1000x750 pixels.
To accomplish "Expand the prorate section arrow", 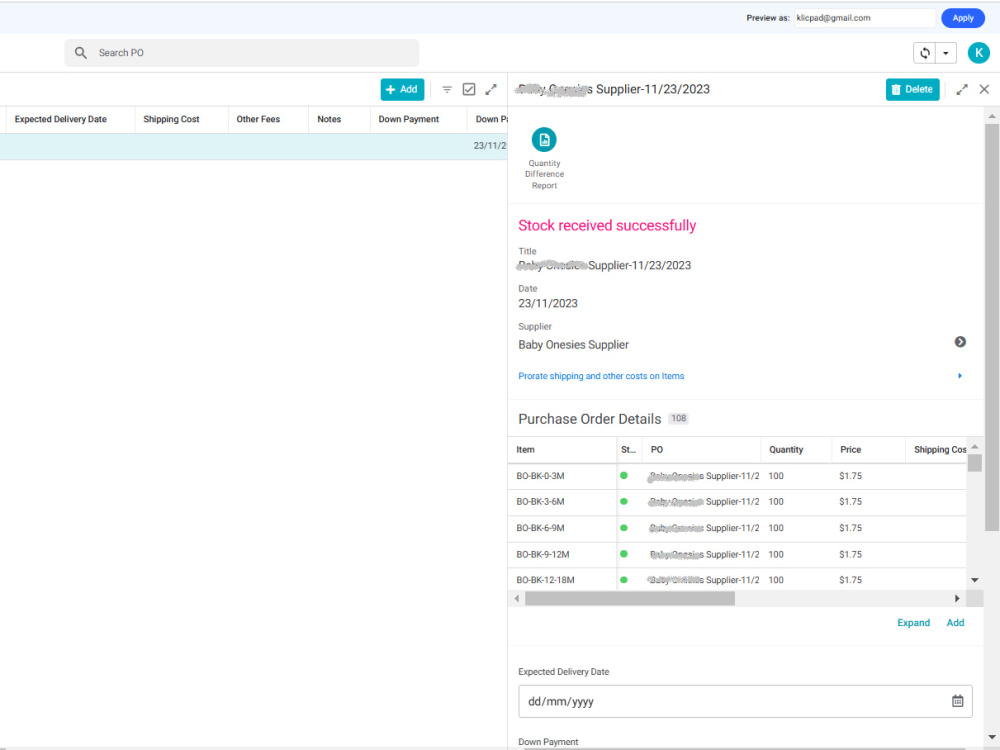I will pyautogui.click(x=960, y=376).
